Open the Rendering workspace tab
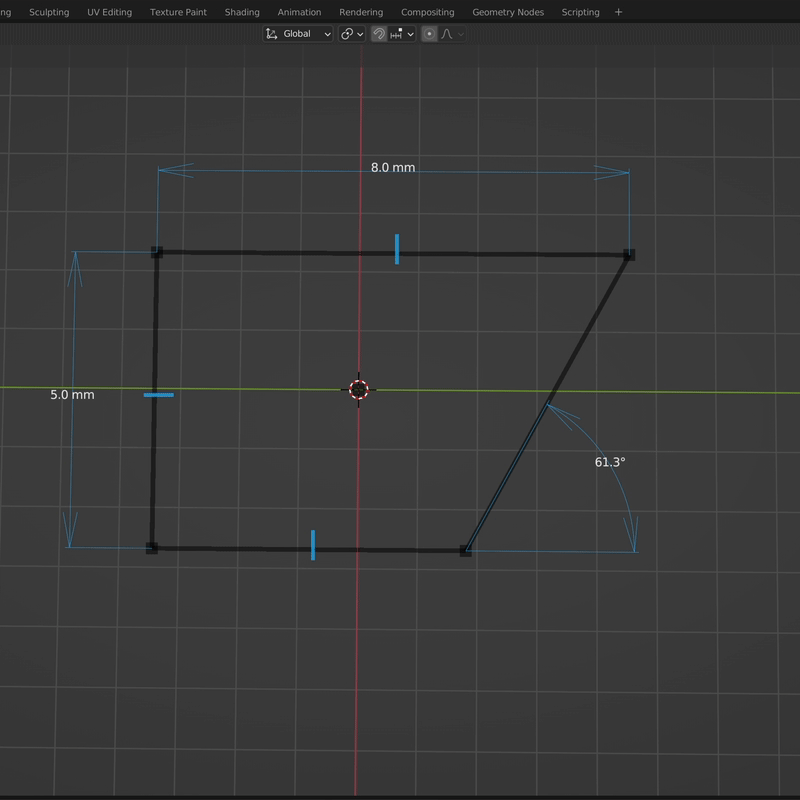The width and height of the screenshot is (800, 800). [361, 12]
